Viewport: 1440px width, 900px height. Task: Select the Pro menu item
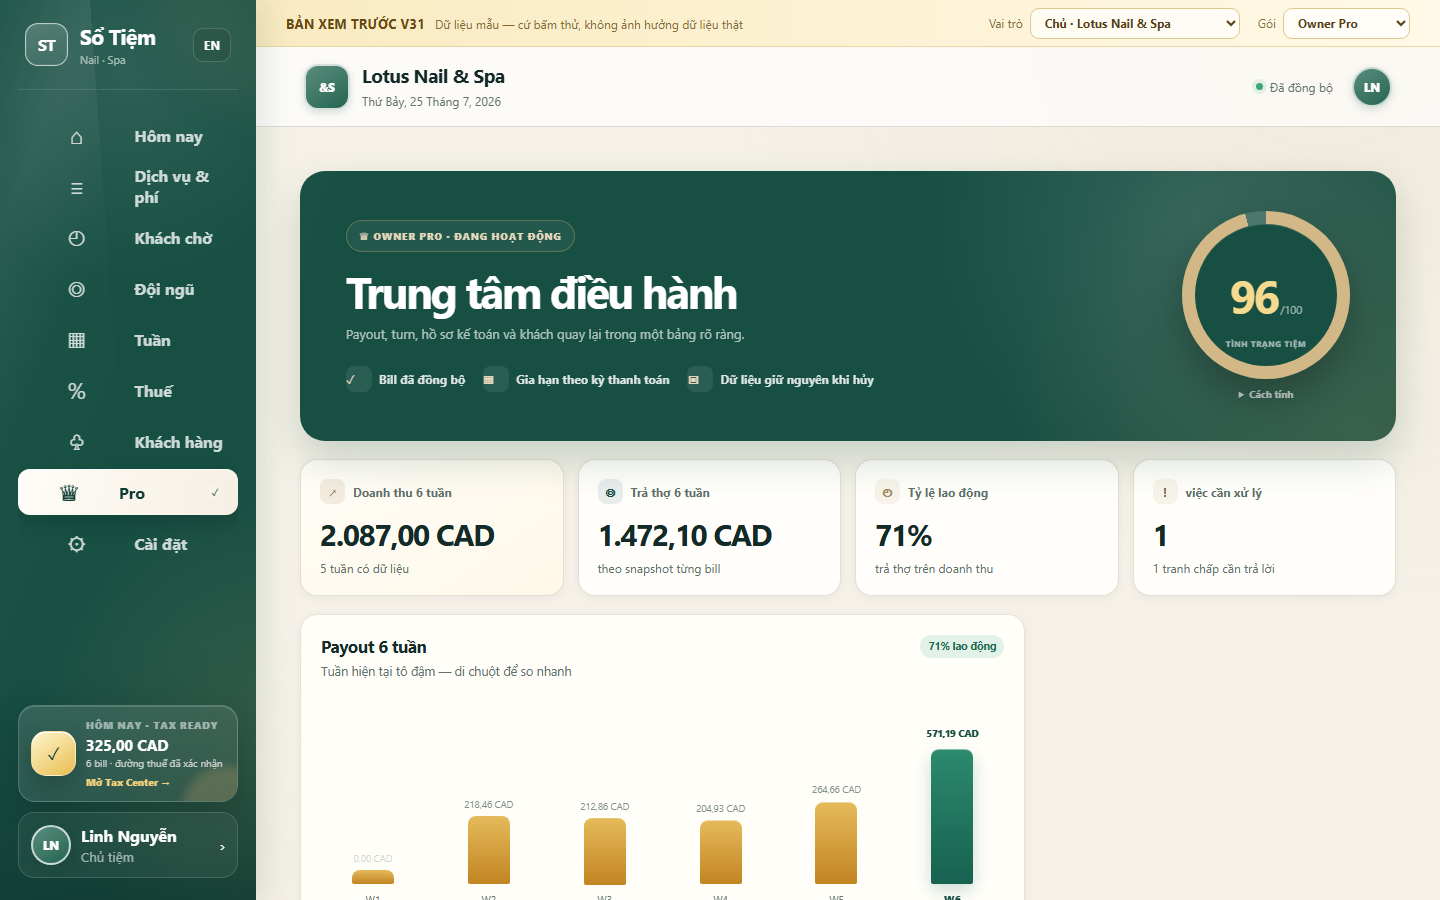pyautogui.click(x=128, y=492)
